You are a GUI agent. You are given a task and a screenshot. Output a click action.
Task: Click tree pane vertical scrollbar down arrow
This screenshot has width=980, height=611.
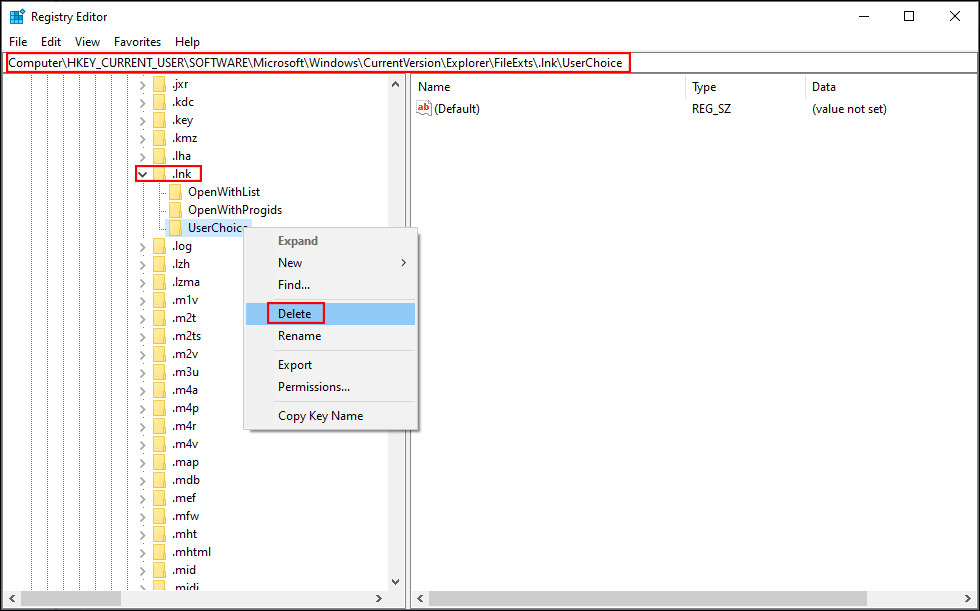point(396,582)
